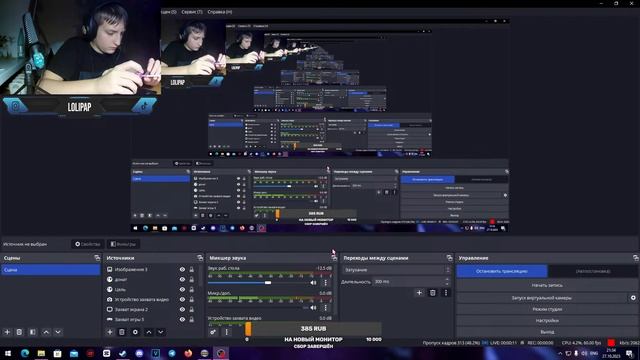Open Firefox from the taskbar
This screenshot has height=360, width=640.
(188, 353)
